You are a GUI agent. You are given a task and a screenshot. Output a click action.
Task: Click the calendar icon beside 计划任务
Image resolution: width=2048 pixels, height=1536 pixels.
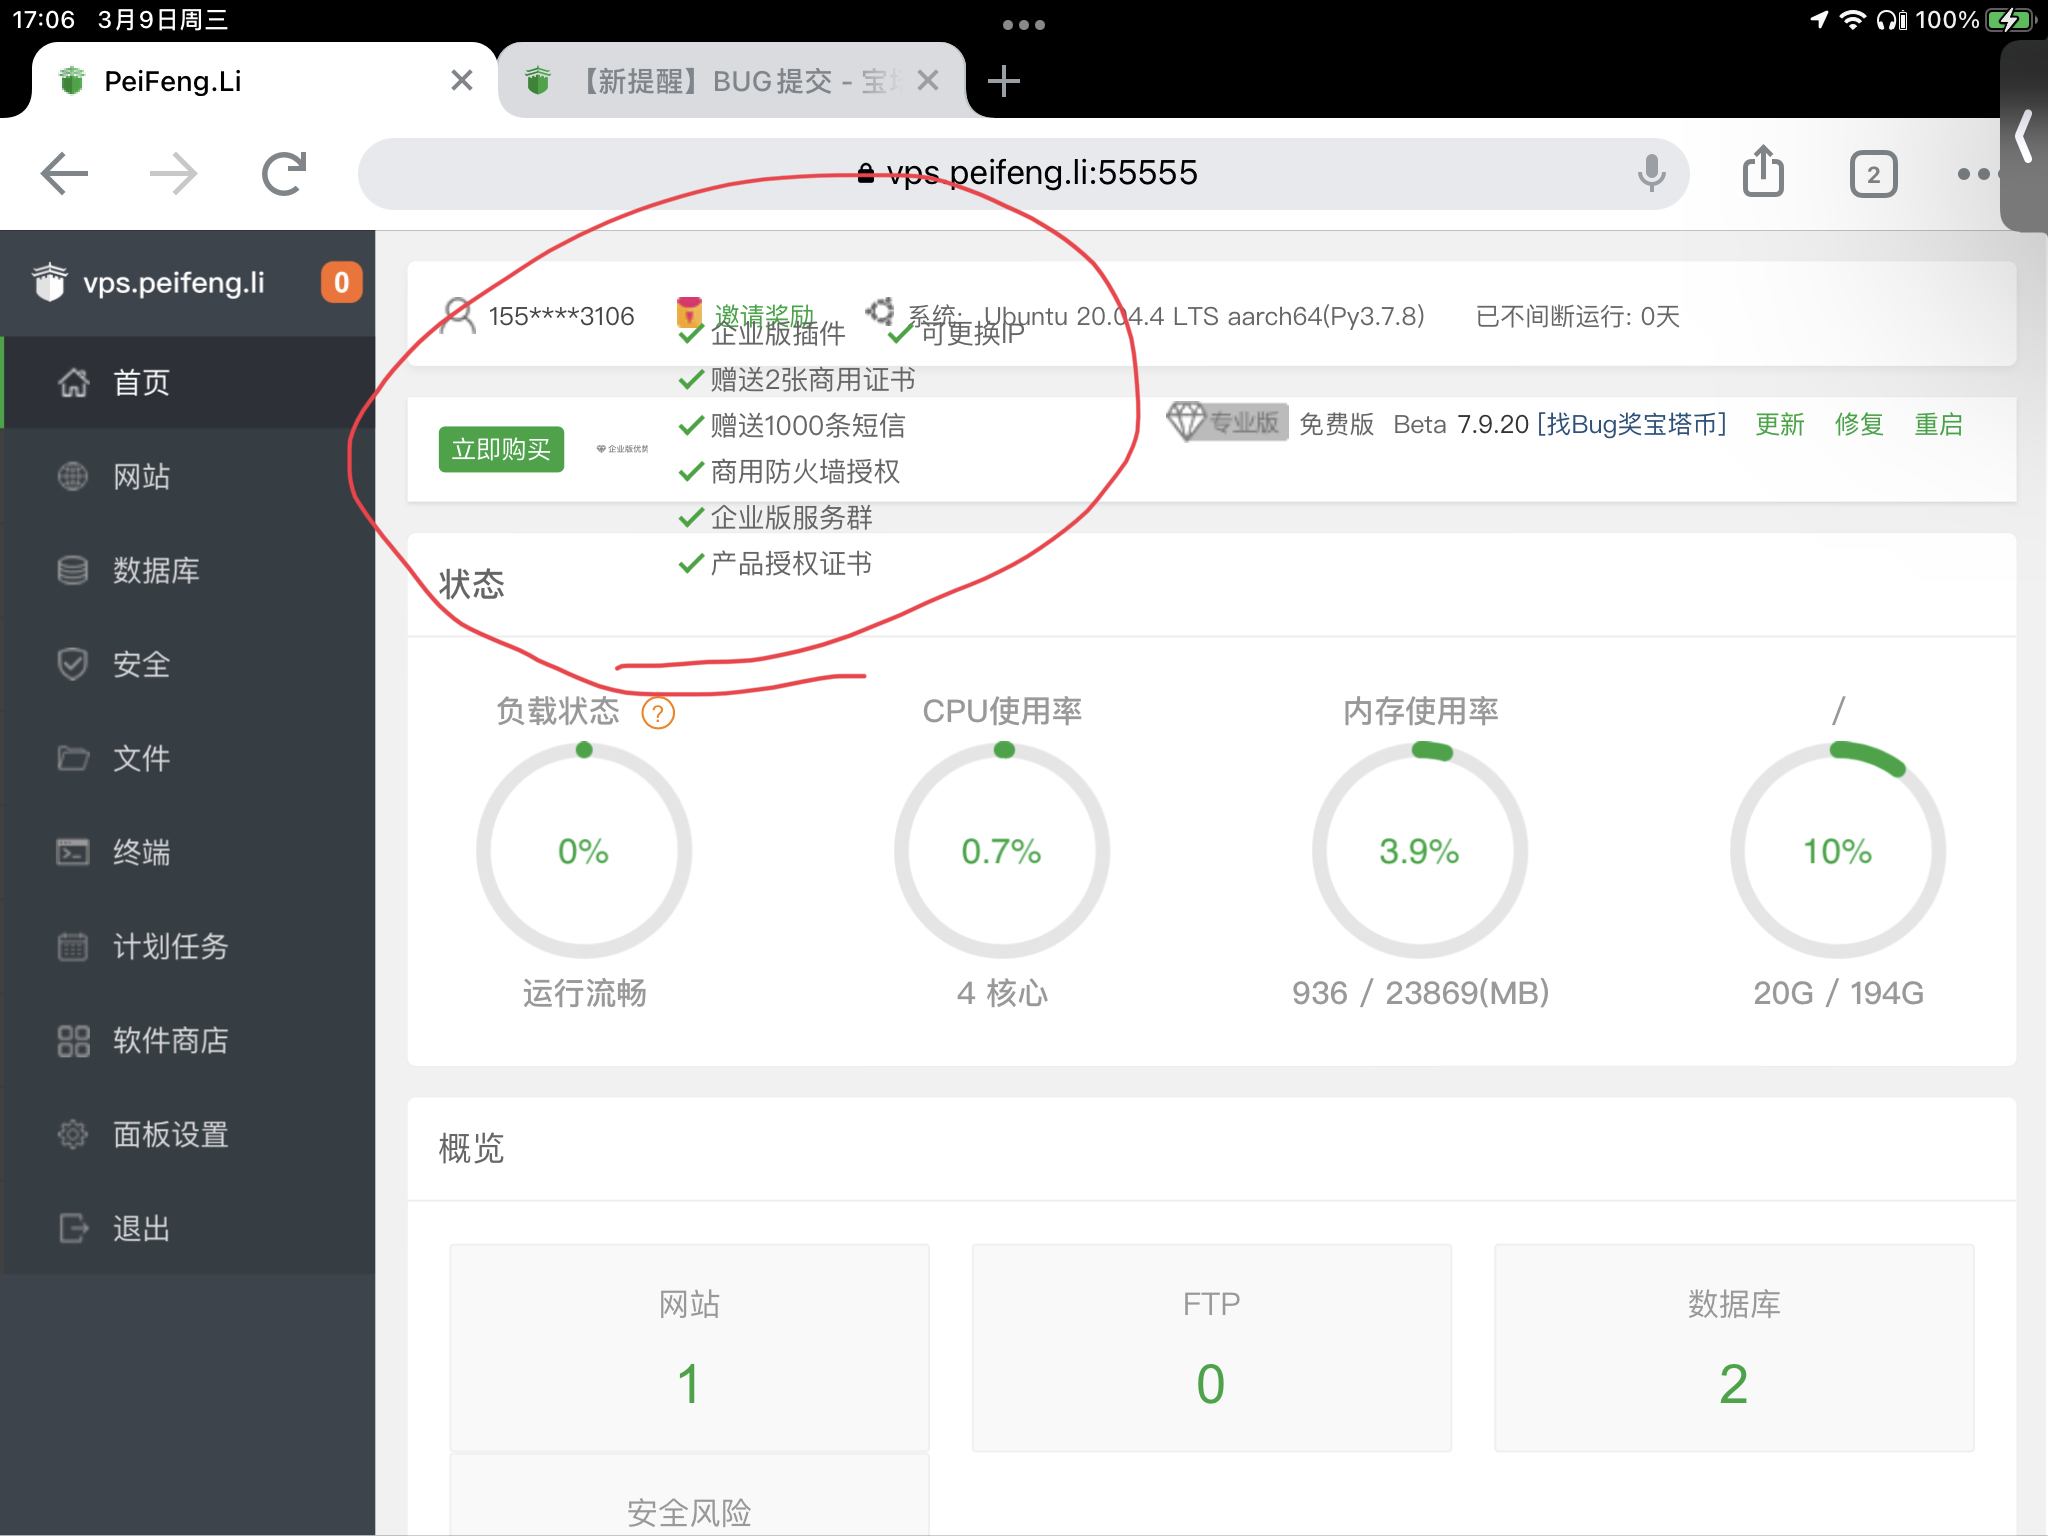tap(73, 946)
